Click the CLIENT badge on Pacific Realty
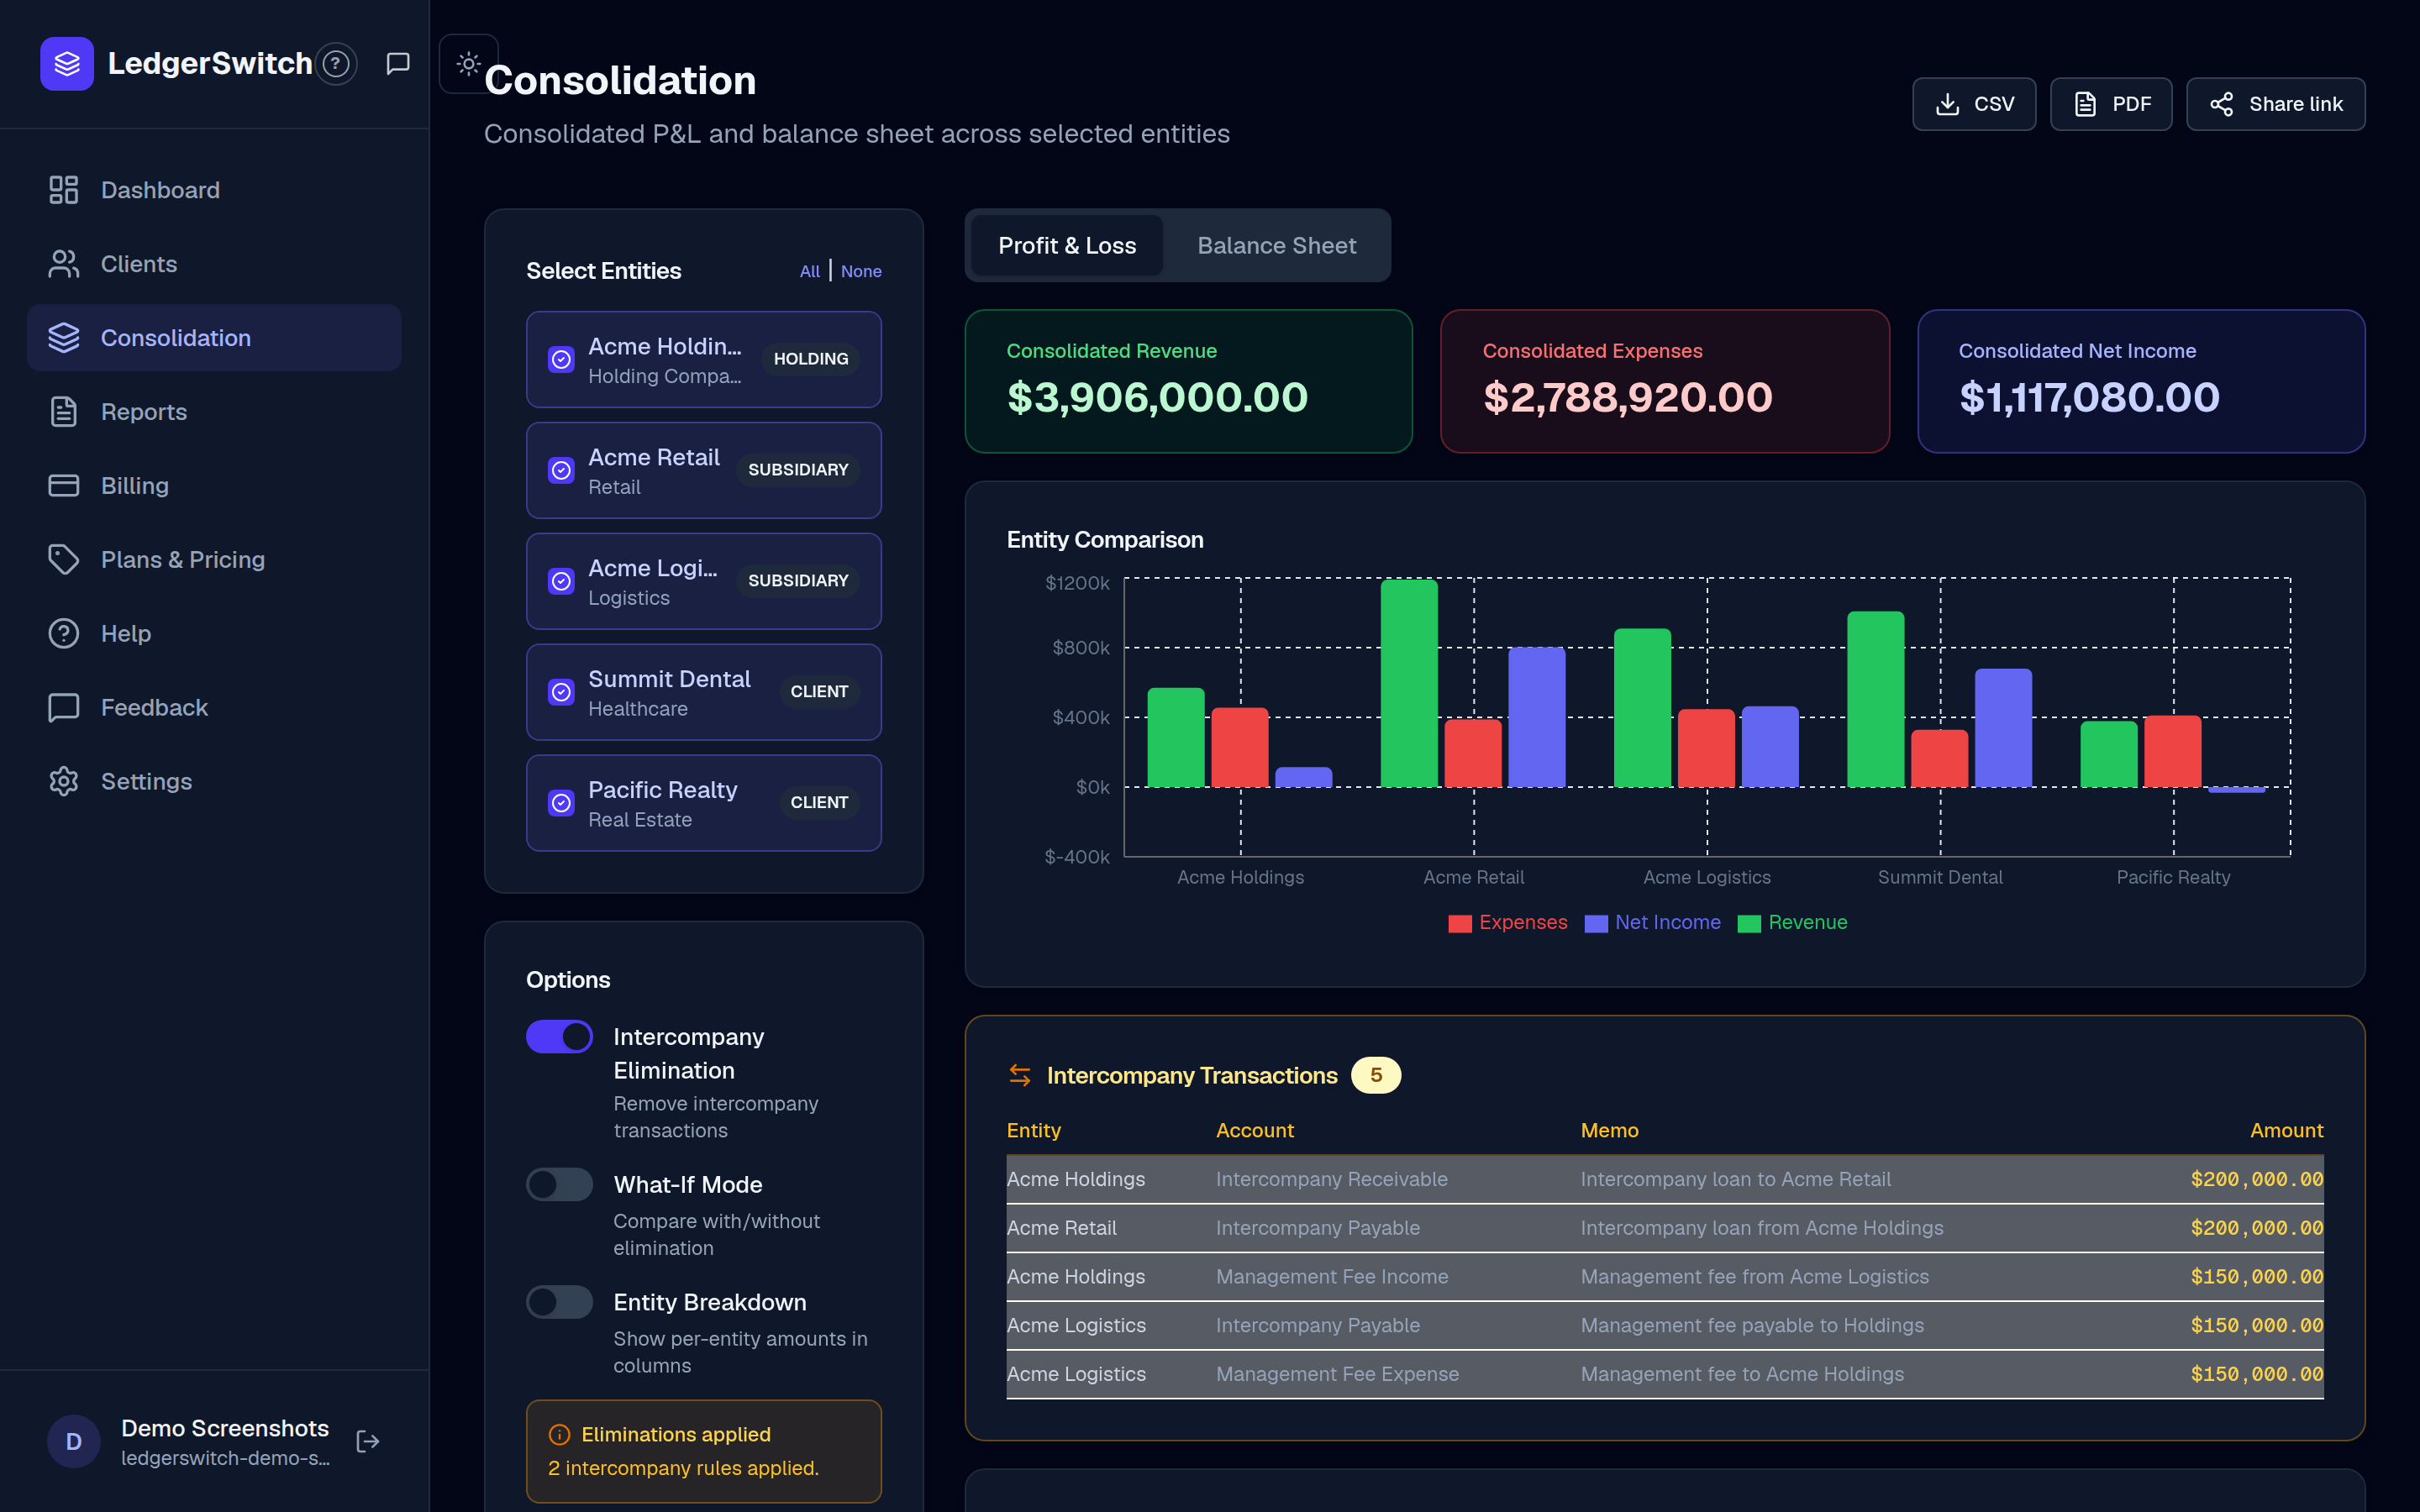Viewport: 2420px width, 1512px height. tap(819, 803)
